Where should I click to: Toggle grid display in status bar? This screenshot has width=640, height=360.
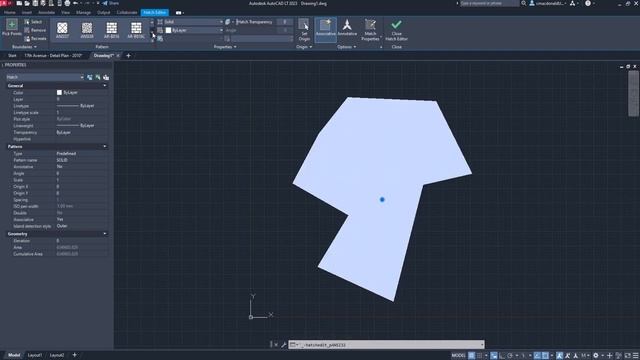point(472,356)
